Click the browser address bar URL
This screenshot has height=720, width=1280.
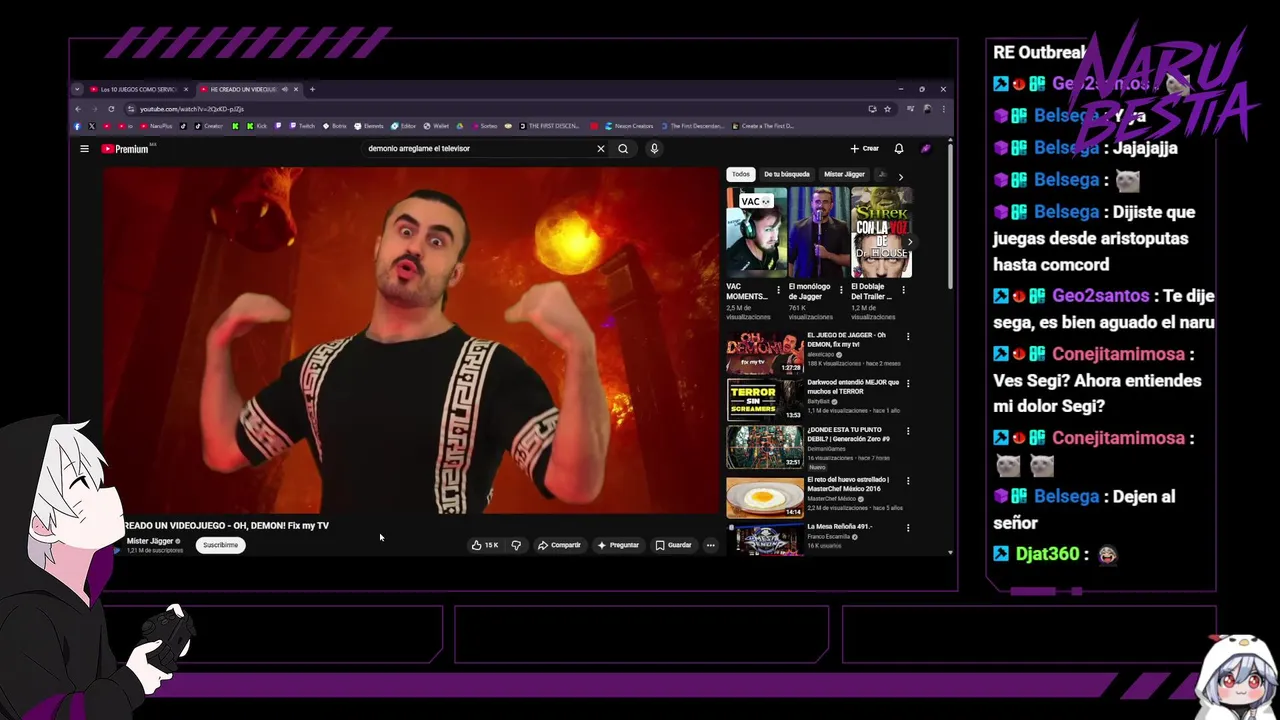[x=192, y=109]
